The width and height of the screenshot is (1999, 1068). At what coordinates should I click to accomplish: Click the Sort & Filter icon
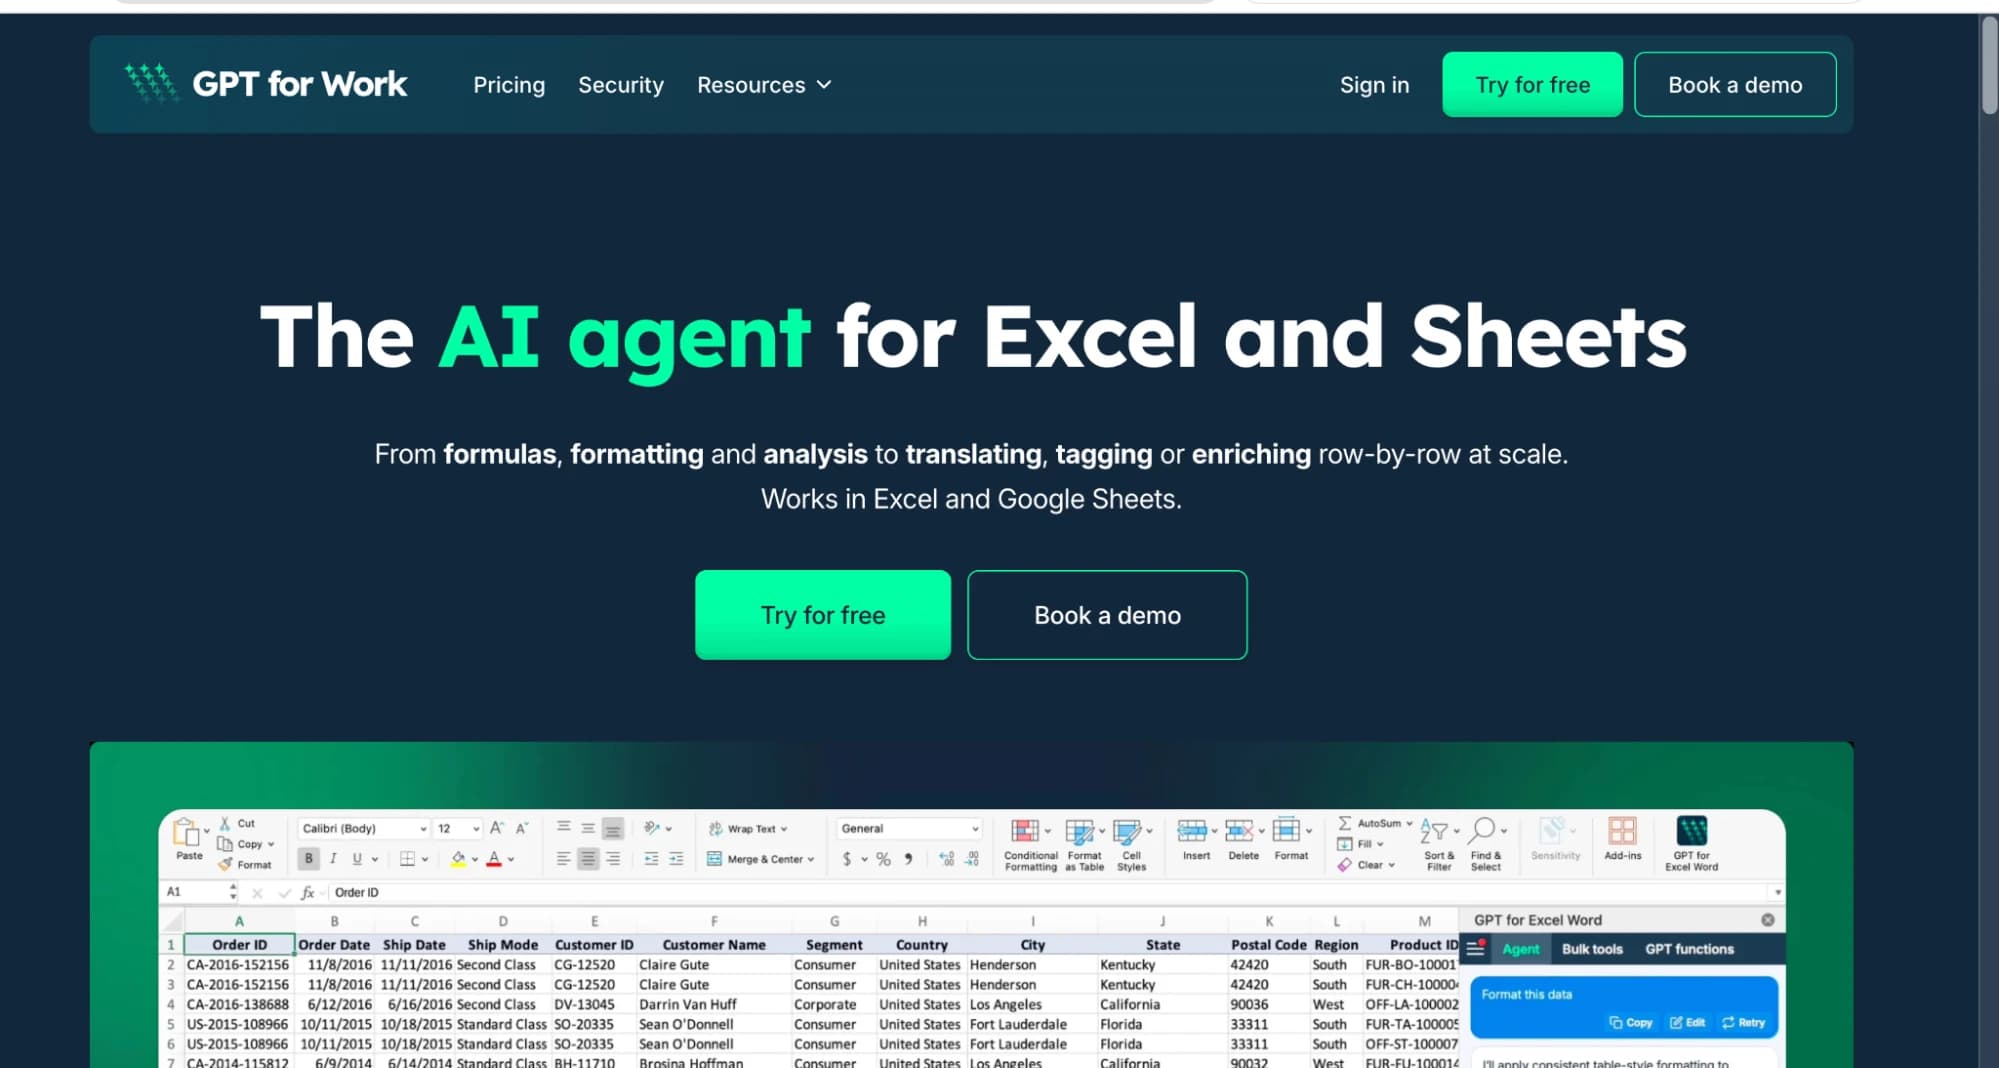click(1434, 831)
